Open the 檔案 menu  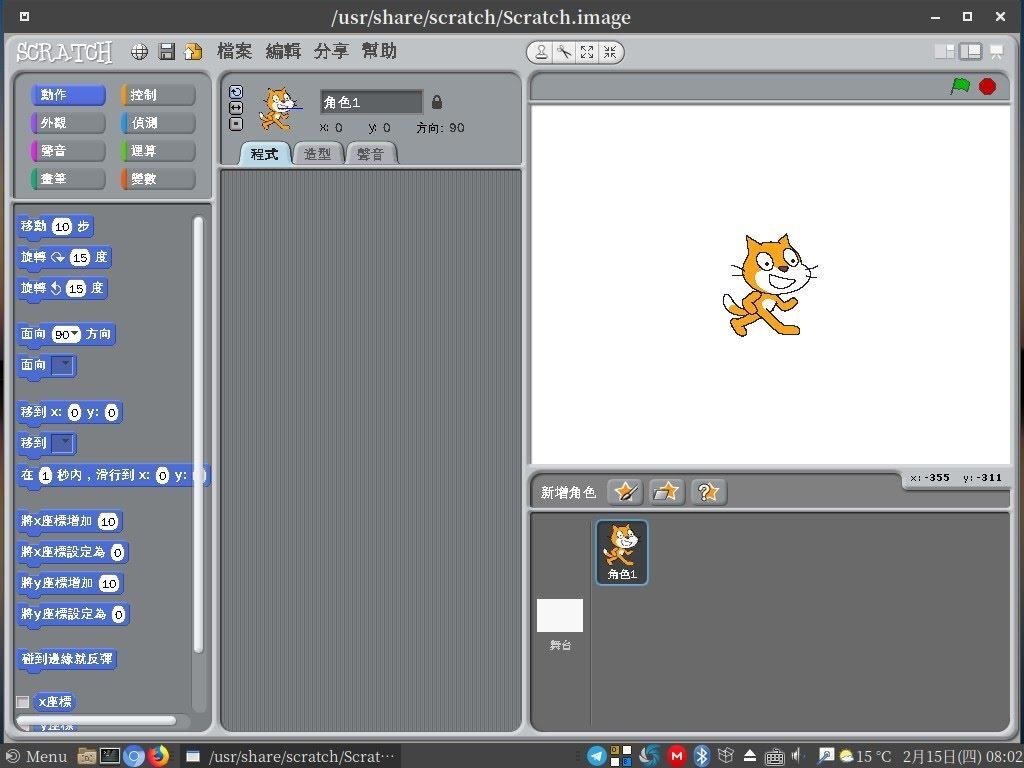click(234, 51)
